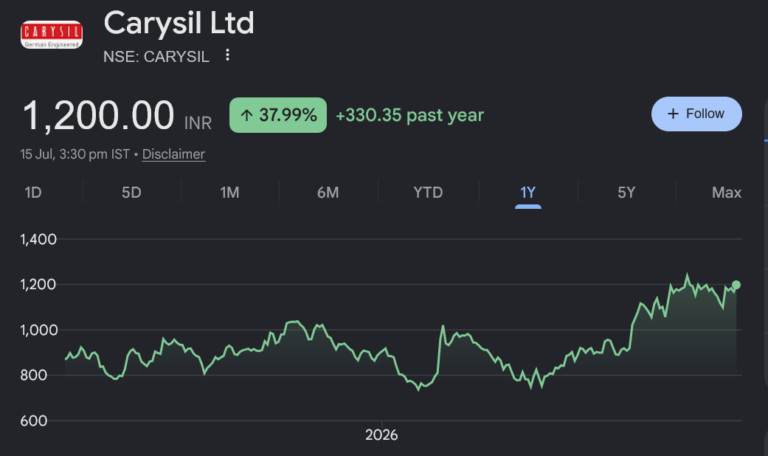
Task: Click the Carysil company logo
Action: pyautogui.click(x=51, y=34)
